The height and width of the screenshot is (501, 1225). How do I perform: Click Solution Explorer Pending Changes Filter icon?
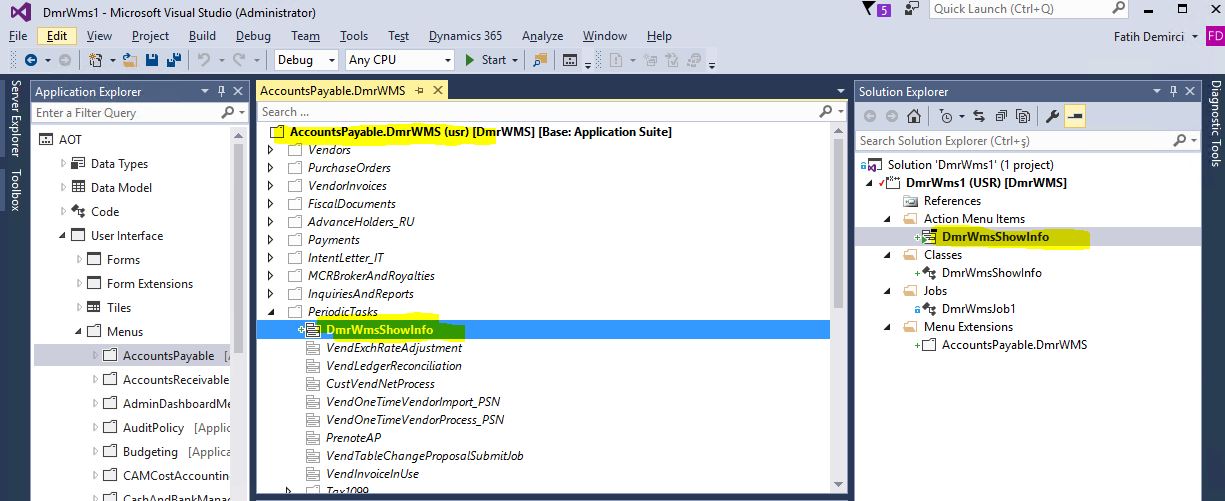point(946,116)
